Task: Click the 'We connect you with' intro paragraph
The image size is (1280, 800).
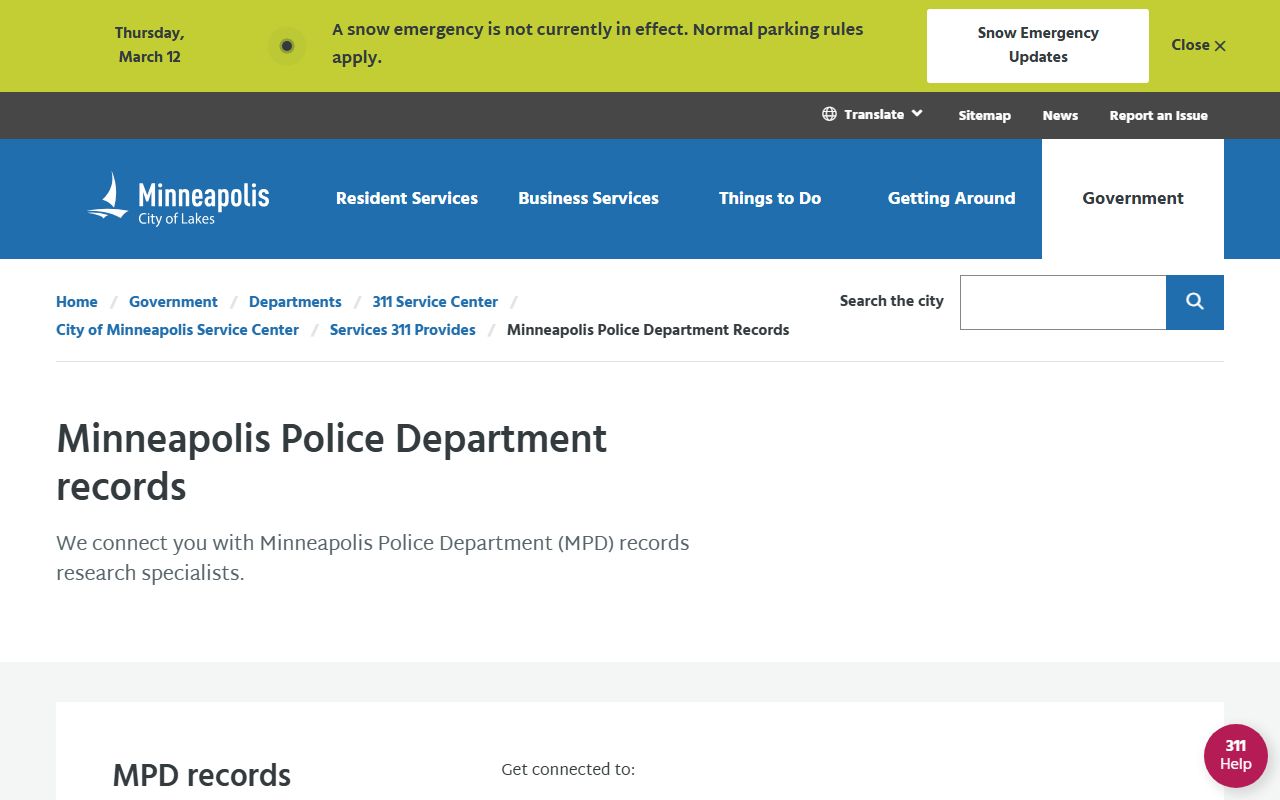Action: tap(373, 558)
